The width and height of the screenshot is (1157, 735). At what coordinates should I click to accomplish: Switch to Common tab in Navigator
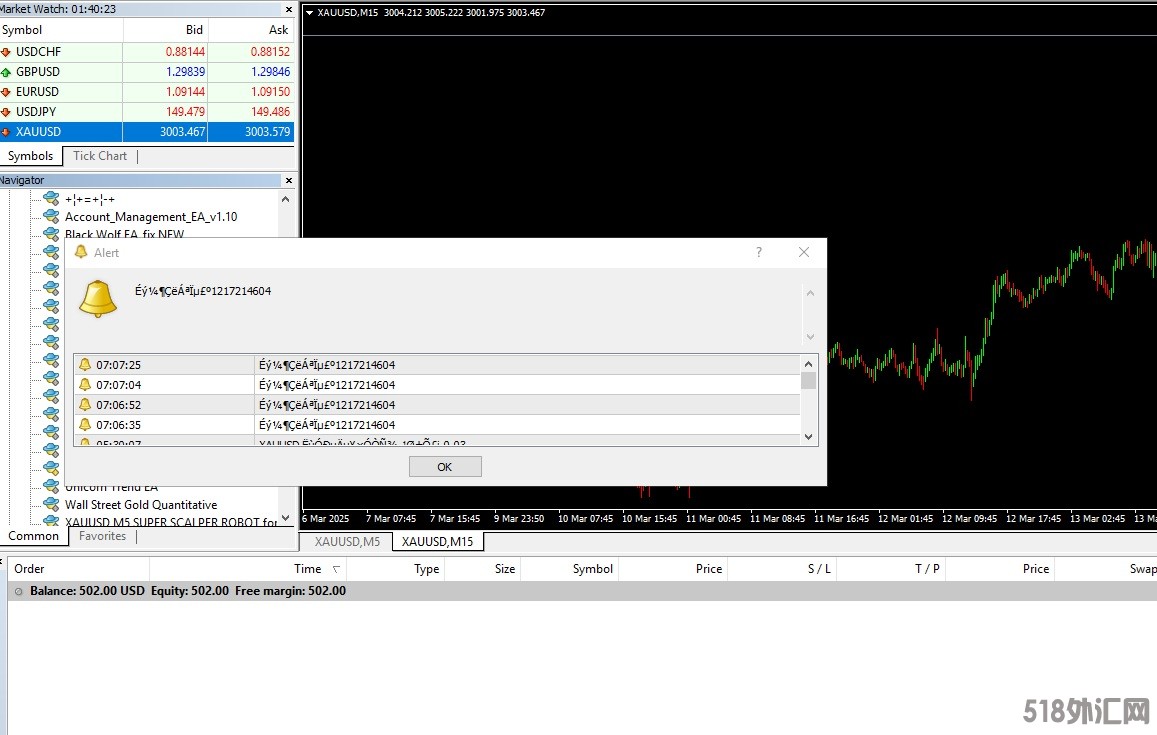pyautogui.click(x=33, y=536)
